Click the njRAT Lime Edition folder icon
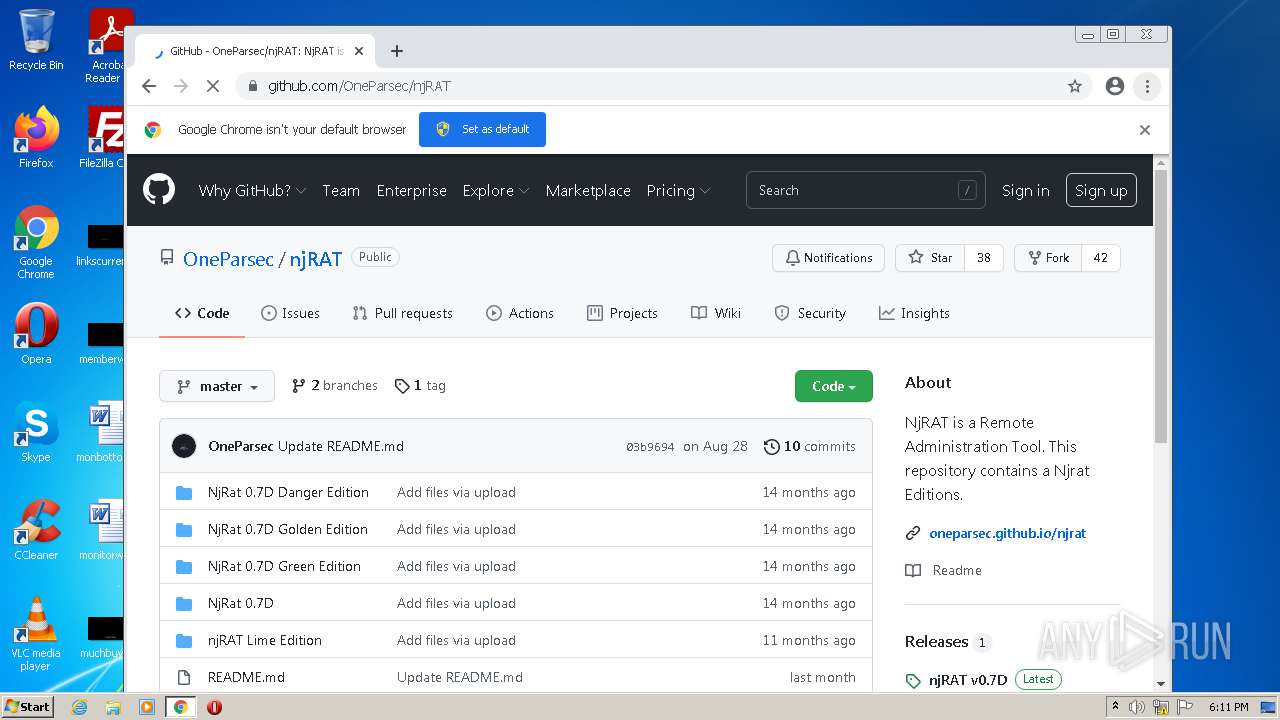The image size is (1280, 720). pyautogui.click(x=184, y=640)
